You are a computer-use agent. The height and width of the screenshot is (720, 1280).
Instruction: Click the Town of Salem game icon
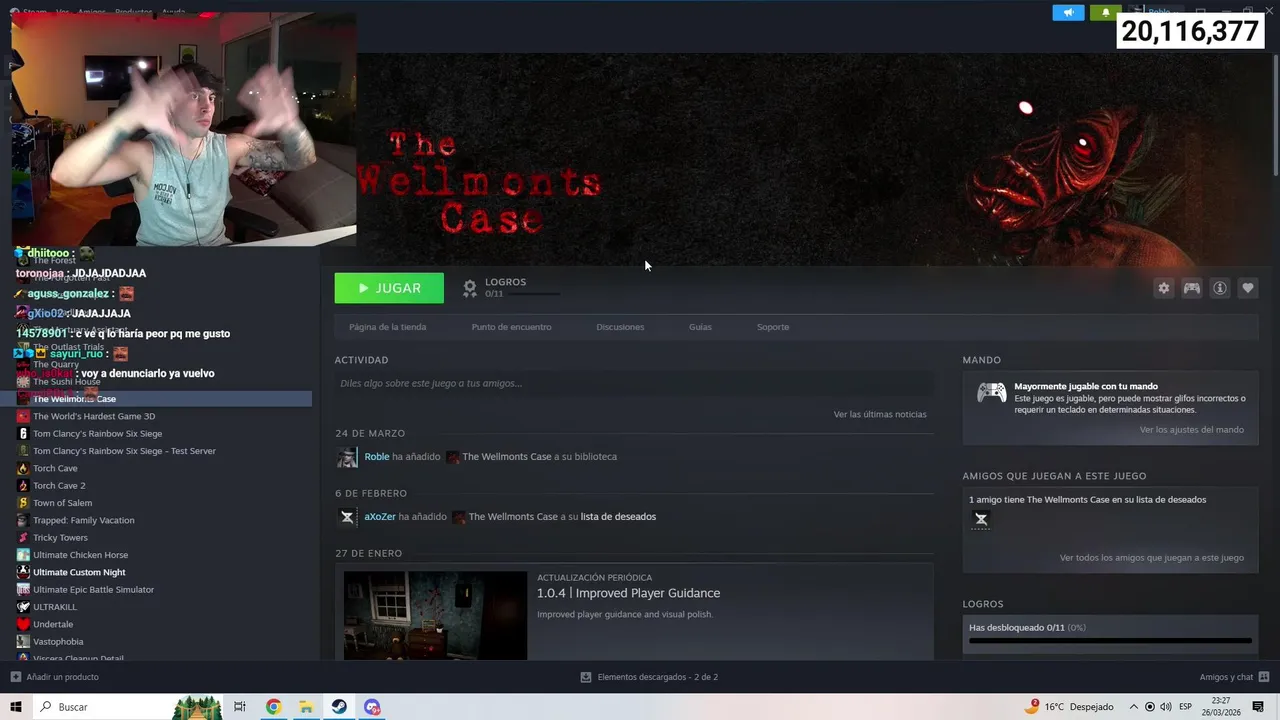point(23,503)
